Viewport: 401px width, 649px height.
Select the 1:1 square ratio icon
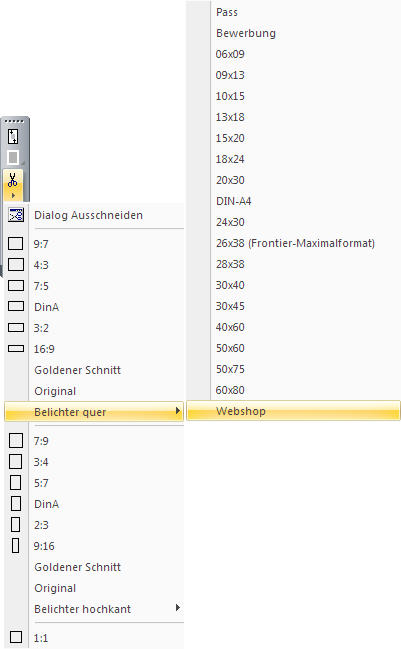pyautogui.click(x=16, y=637)
